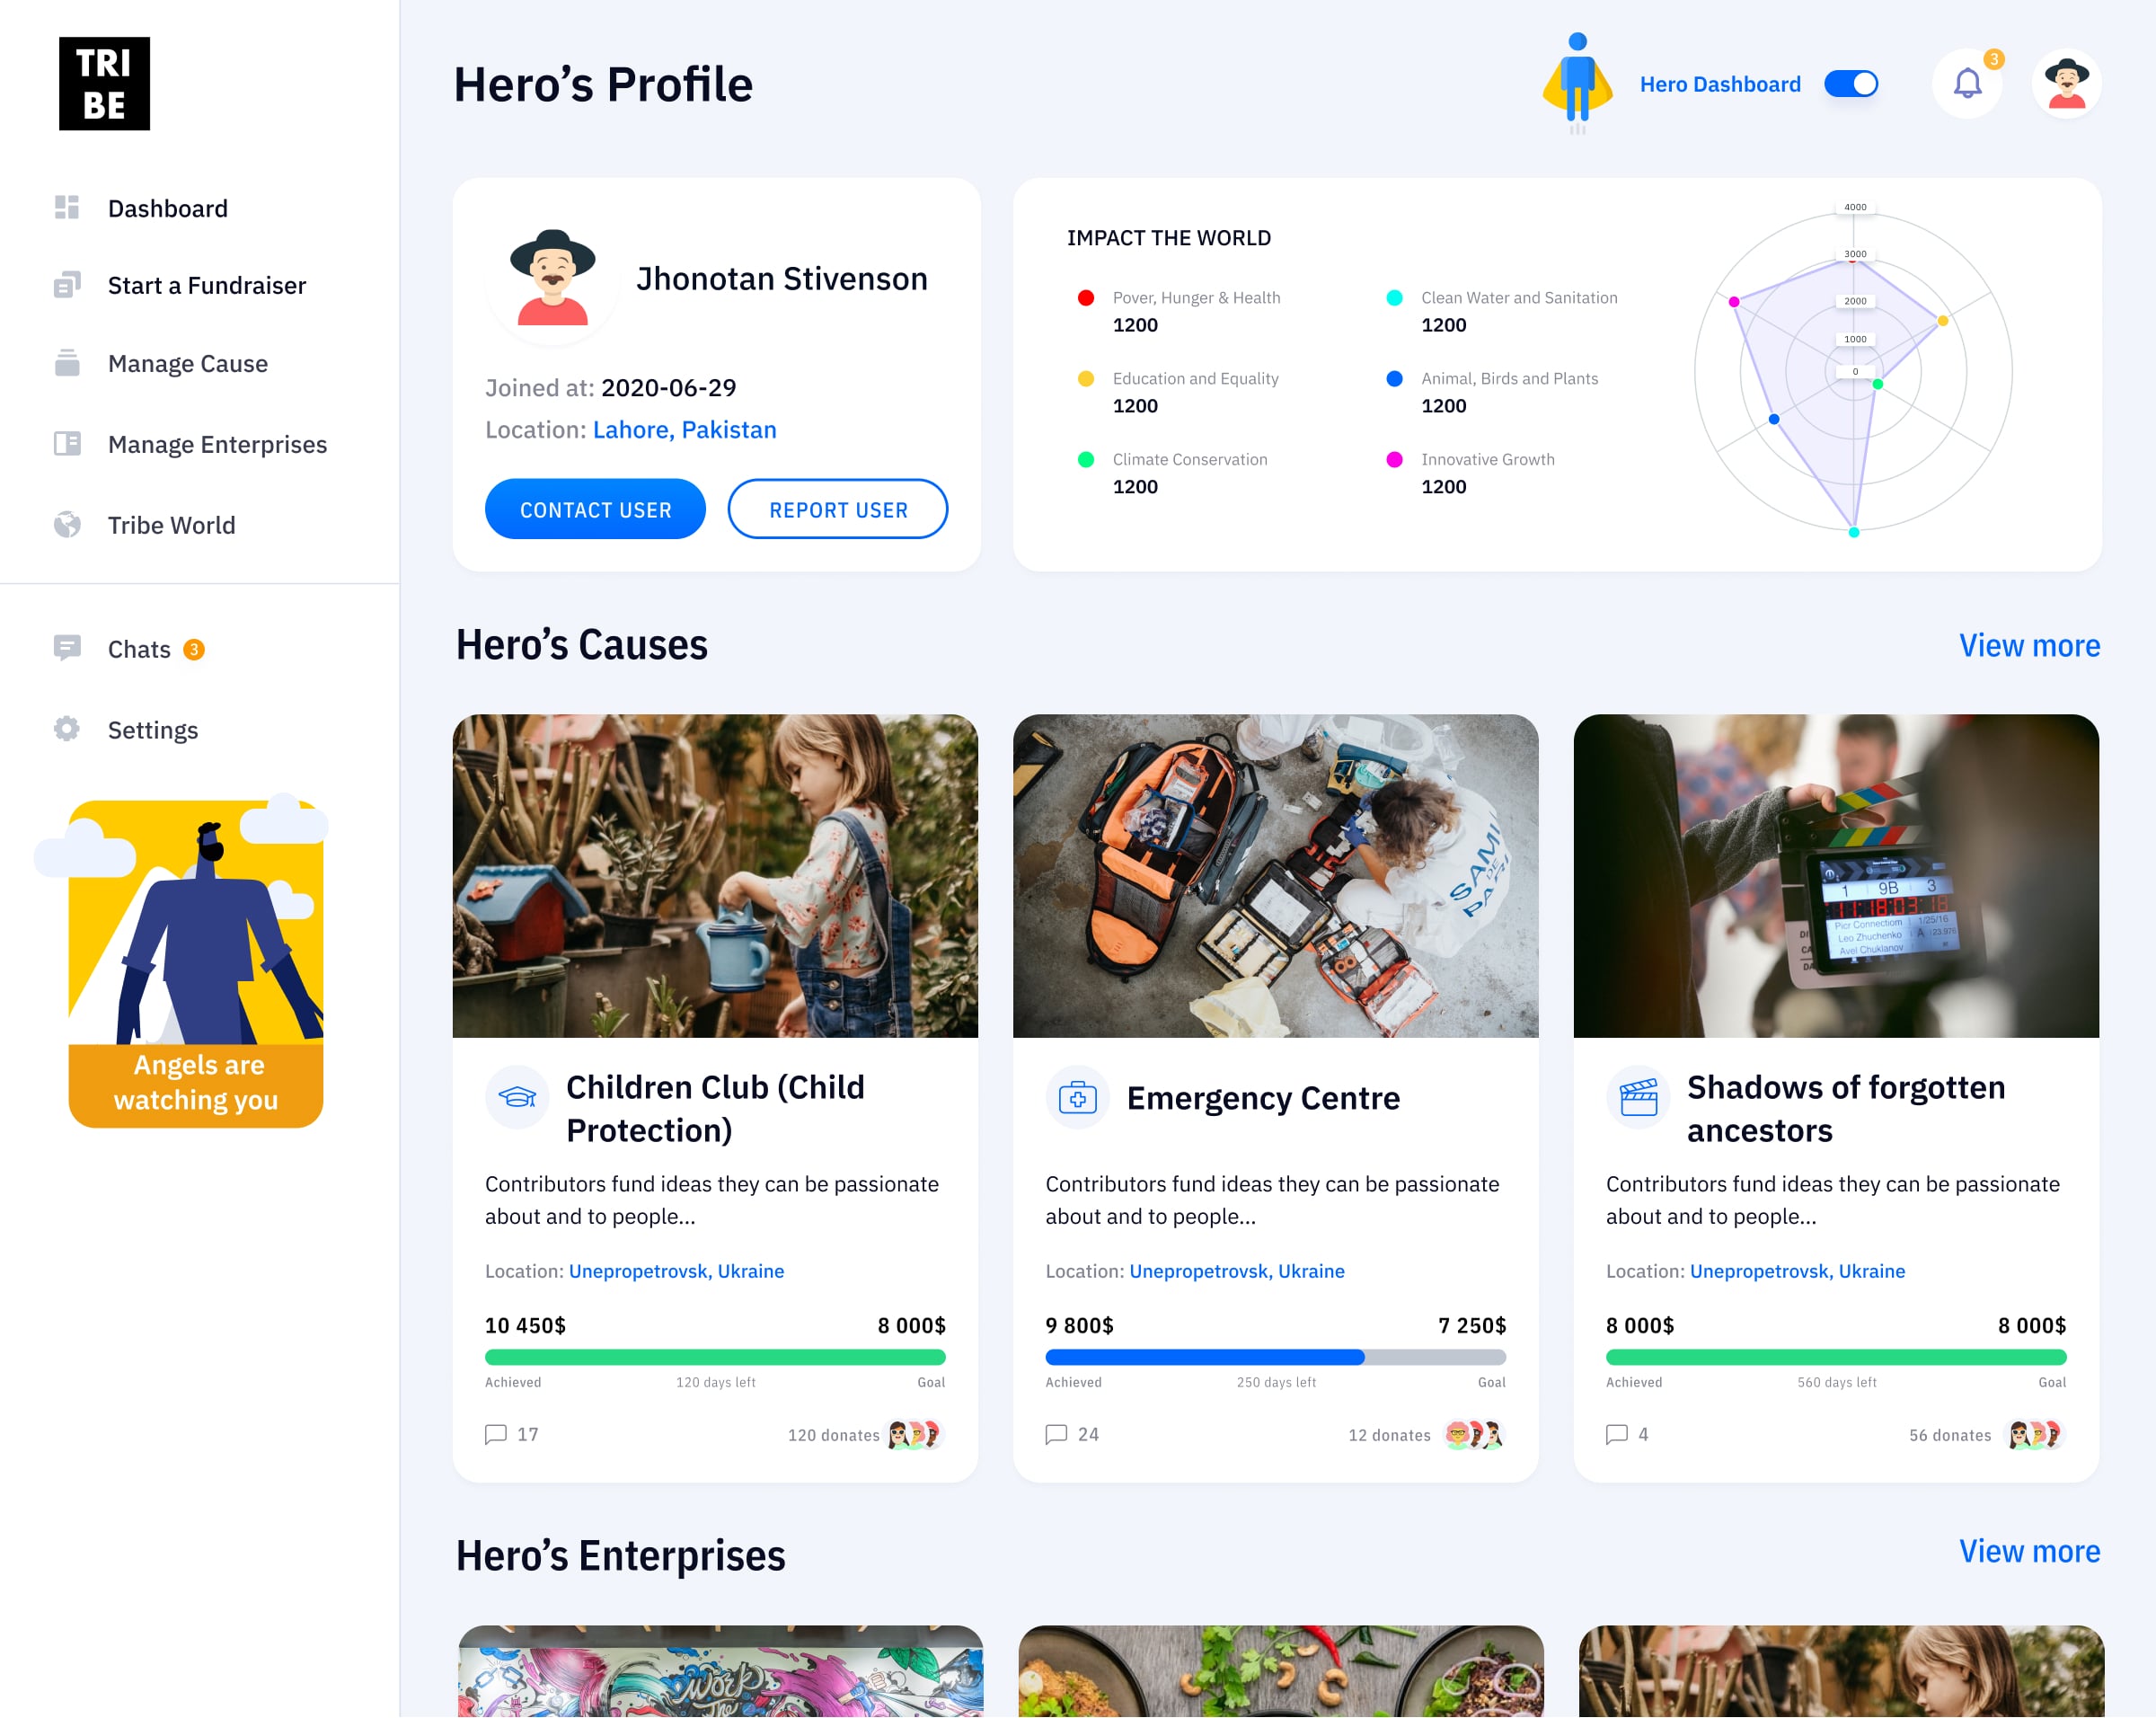Image resolution: width=2156 pixels, height=1718 pixels.
Task: Click the Chats unread badge 3
Action: coord(194,649)
